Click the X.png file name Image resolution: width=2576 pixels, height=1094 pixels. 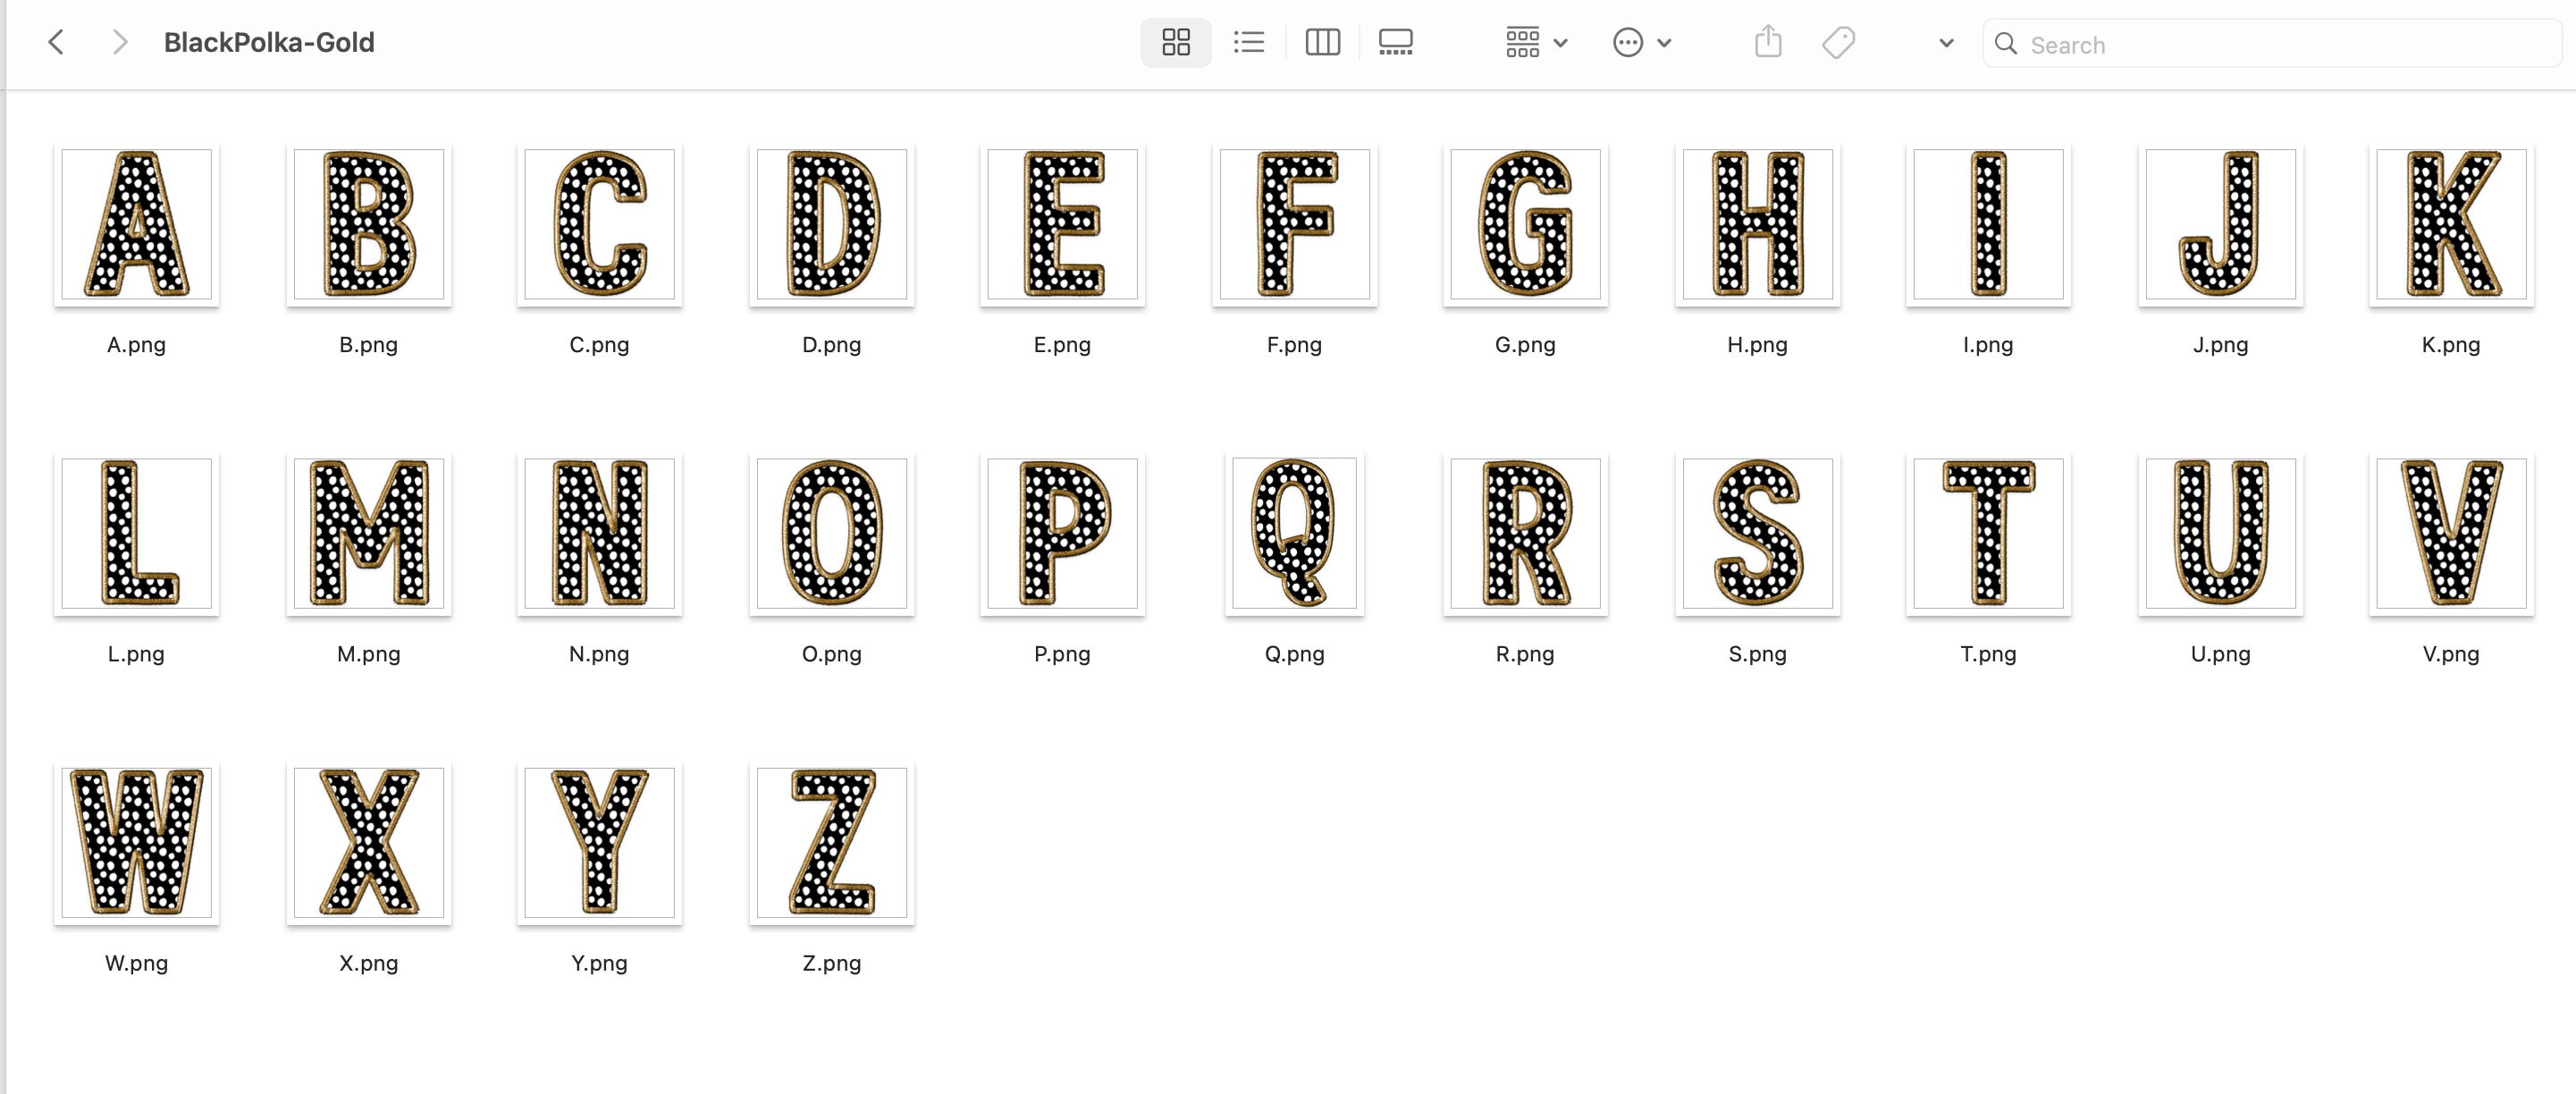point(369,963)
